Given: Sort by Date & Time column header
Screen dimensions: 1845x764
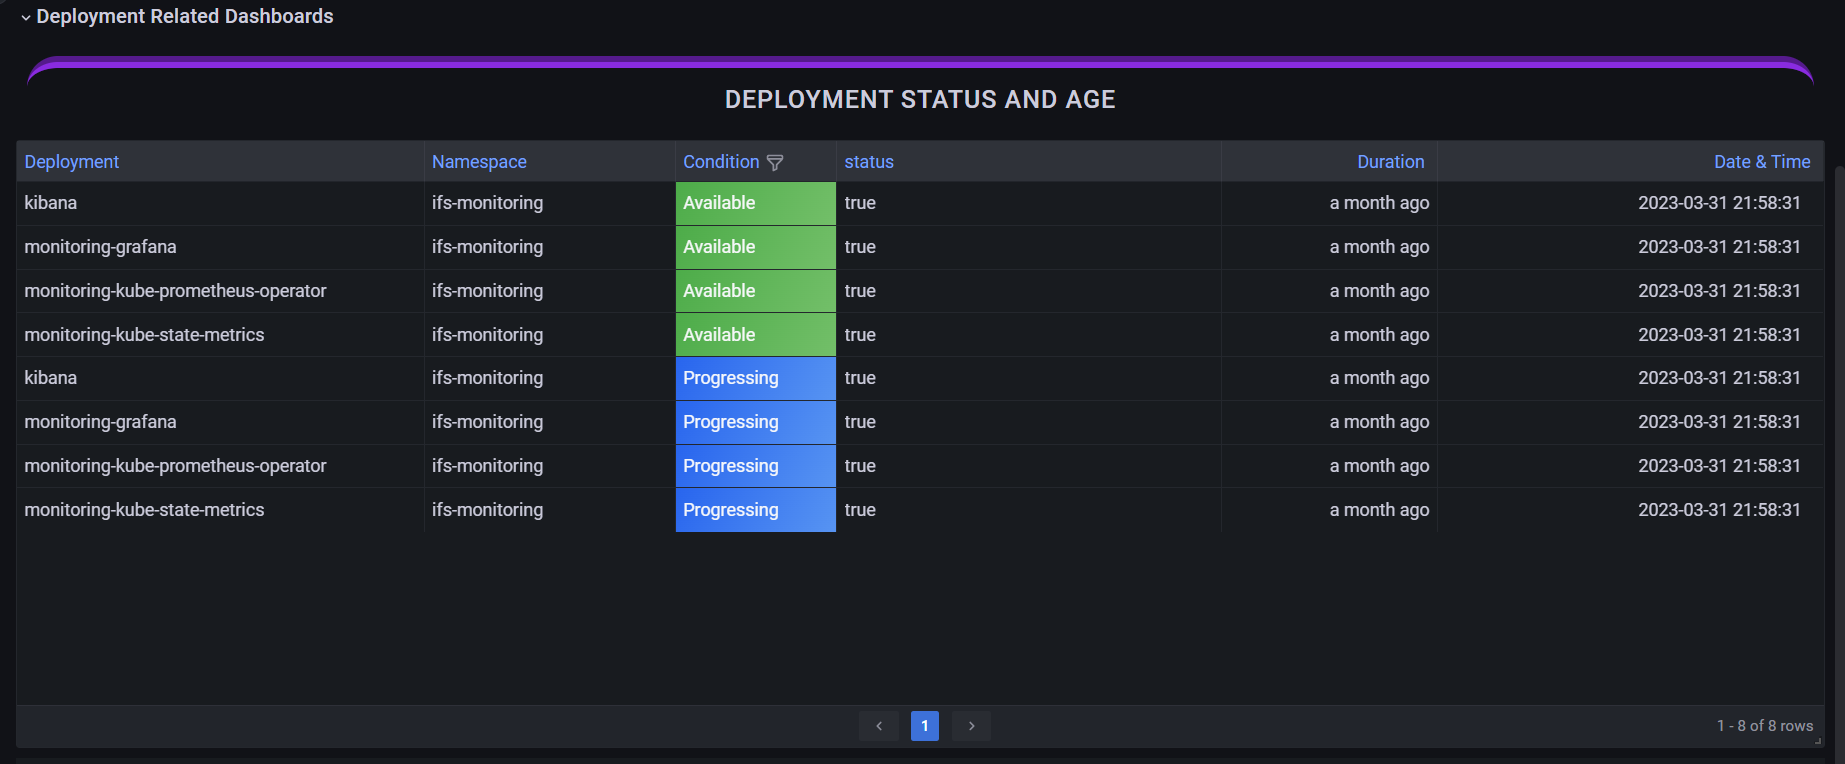Looking at the screenshot, I should pos(1761,162).
